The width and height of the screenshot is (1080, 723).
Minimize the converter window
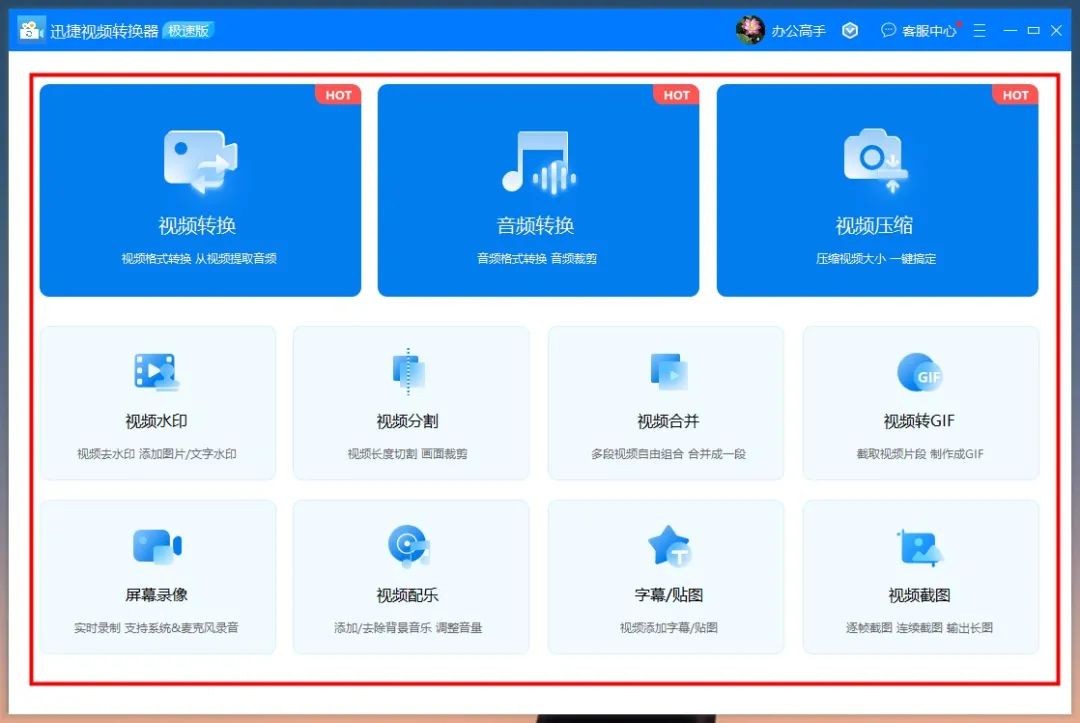(x=1010, y=30)
